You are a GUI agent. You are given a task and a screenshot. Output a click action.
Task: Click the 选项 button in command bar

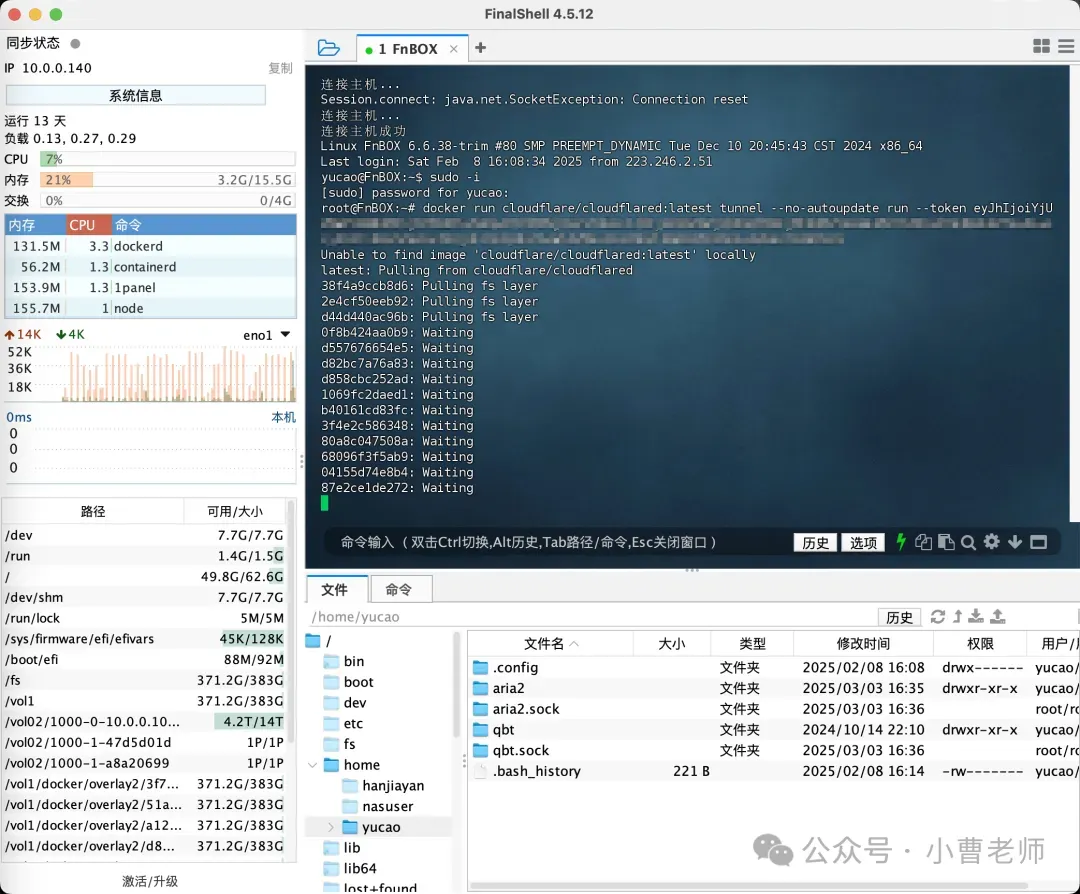tap(863, 543)
